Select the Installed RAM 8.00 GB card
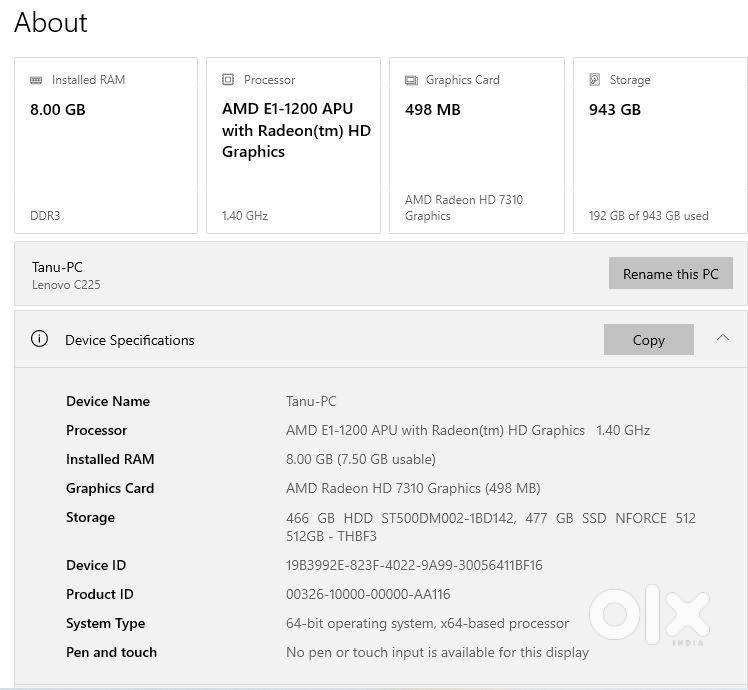Viewport: 748px width, 690px height. [x=106, y=146]
